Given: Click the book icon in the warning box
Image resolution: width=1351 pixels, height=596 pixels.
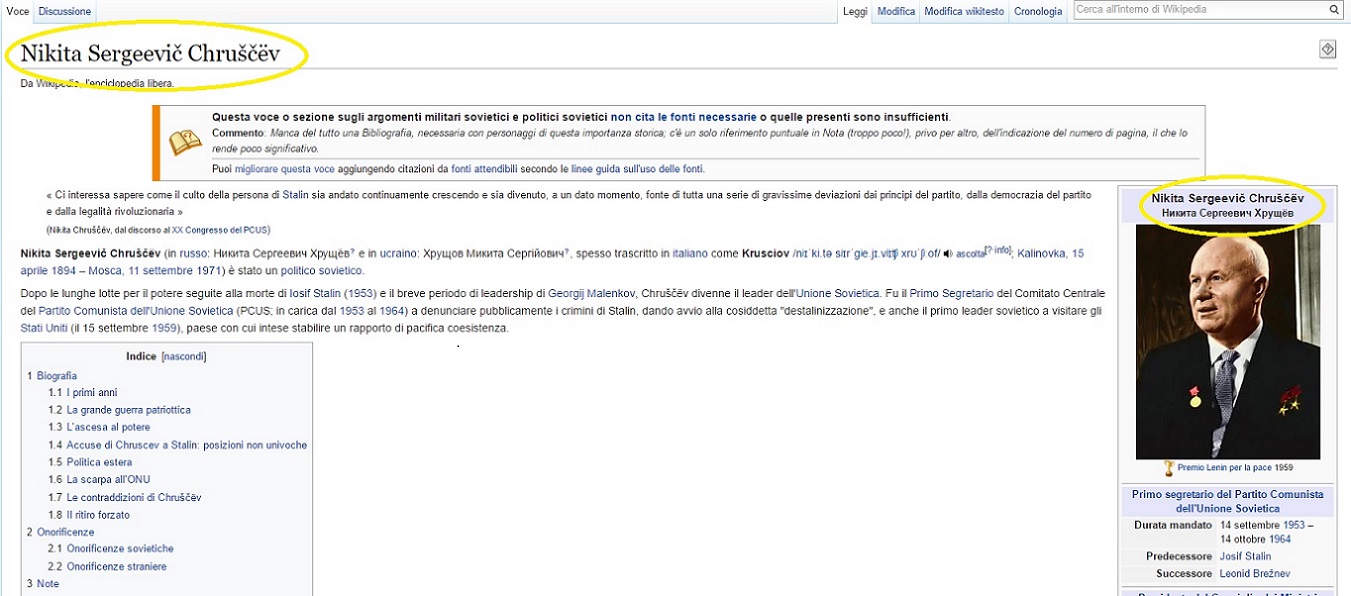Looking at the screenshot, I should [185, 142].
